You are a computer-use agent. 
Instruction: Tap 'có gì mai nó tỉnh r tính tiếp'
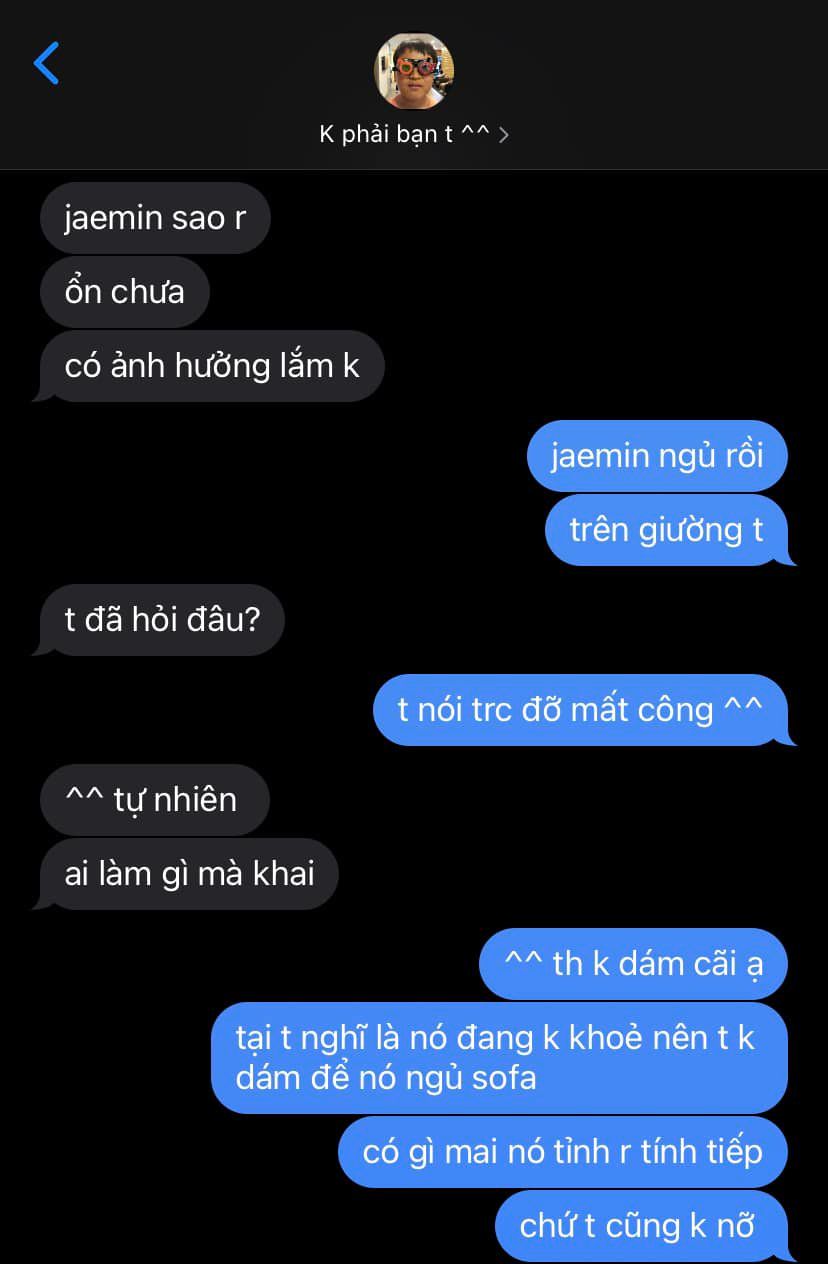[x=563, y=1152]
